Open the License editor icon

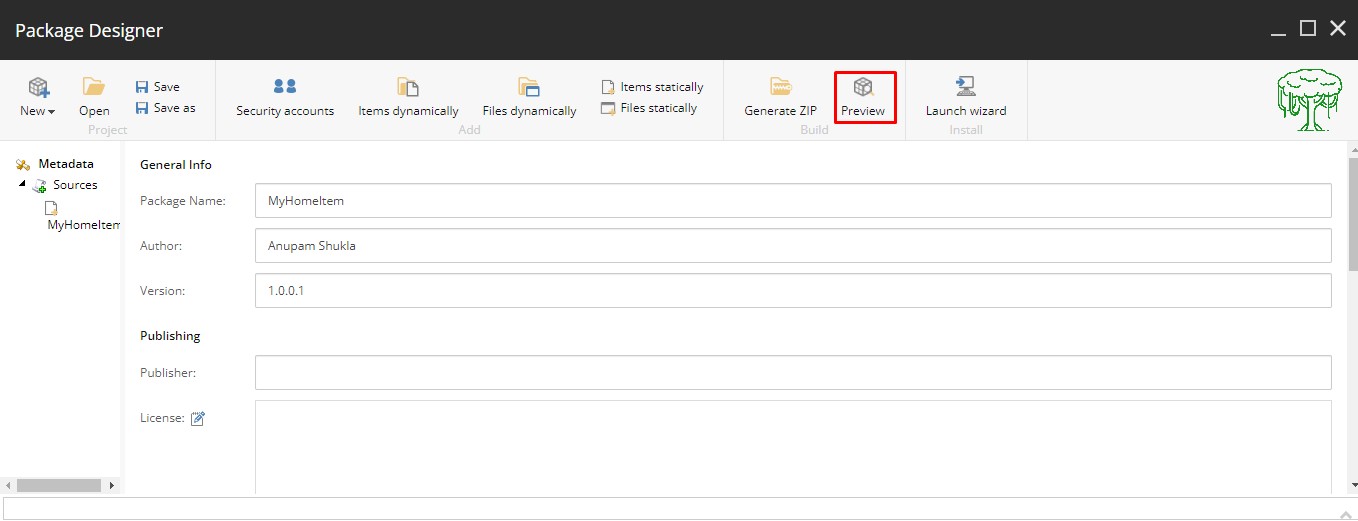[x=198, y=418]
